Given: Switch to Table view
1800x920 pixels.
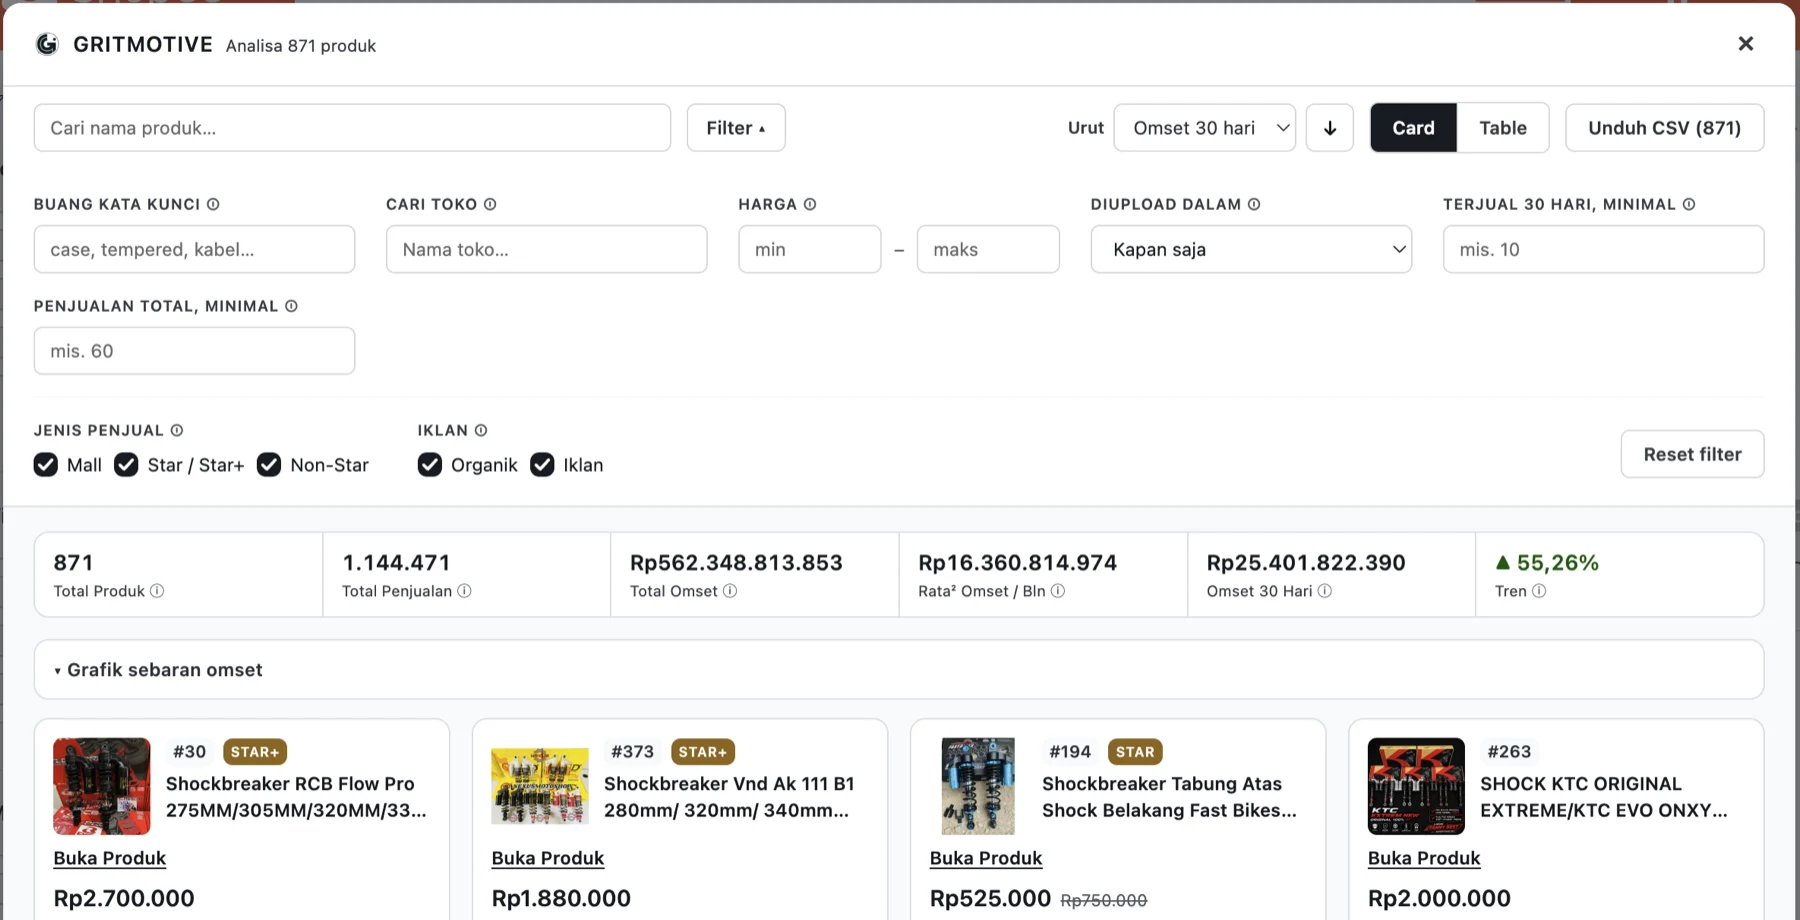Looking at the screenshot, I should [1503, 128].
